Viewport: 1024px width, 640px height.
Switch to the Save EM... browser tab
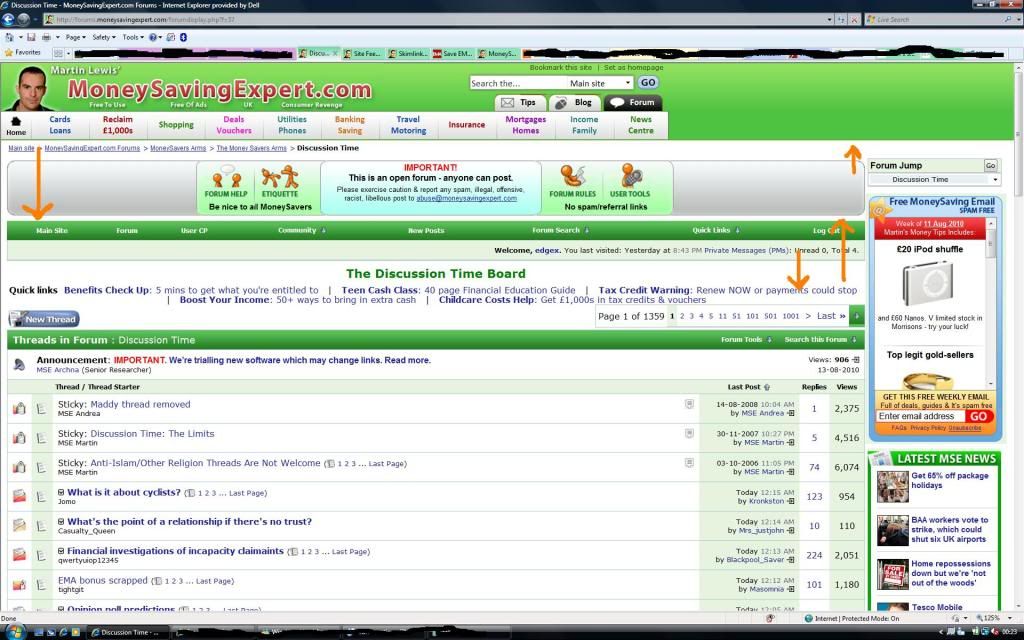click(x=453, y=54)
